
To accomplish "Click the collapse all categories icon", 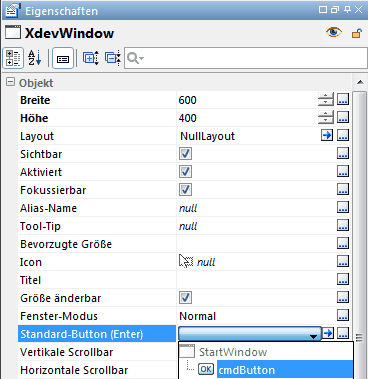I will point(113,58).
